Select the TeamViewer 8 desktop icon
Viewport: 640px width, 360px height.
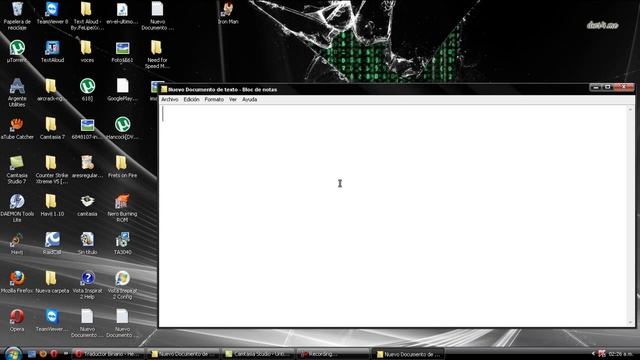click(52, 13)
